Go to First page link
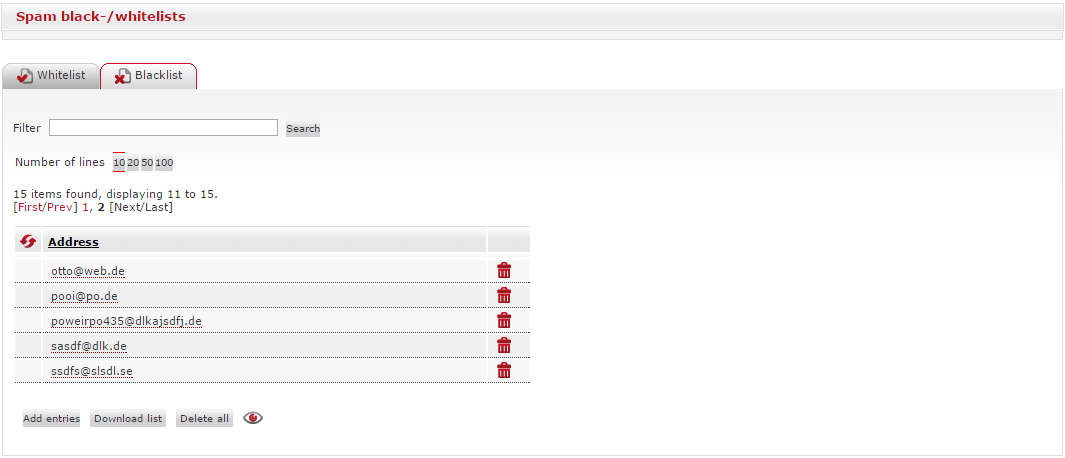 click(x=30, y=207)
